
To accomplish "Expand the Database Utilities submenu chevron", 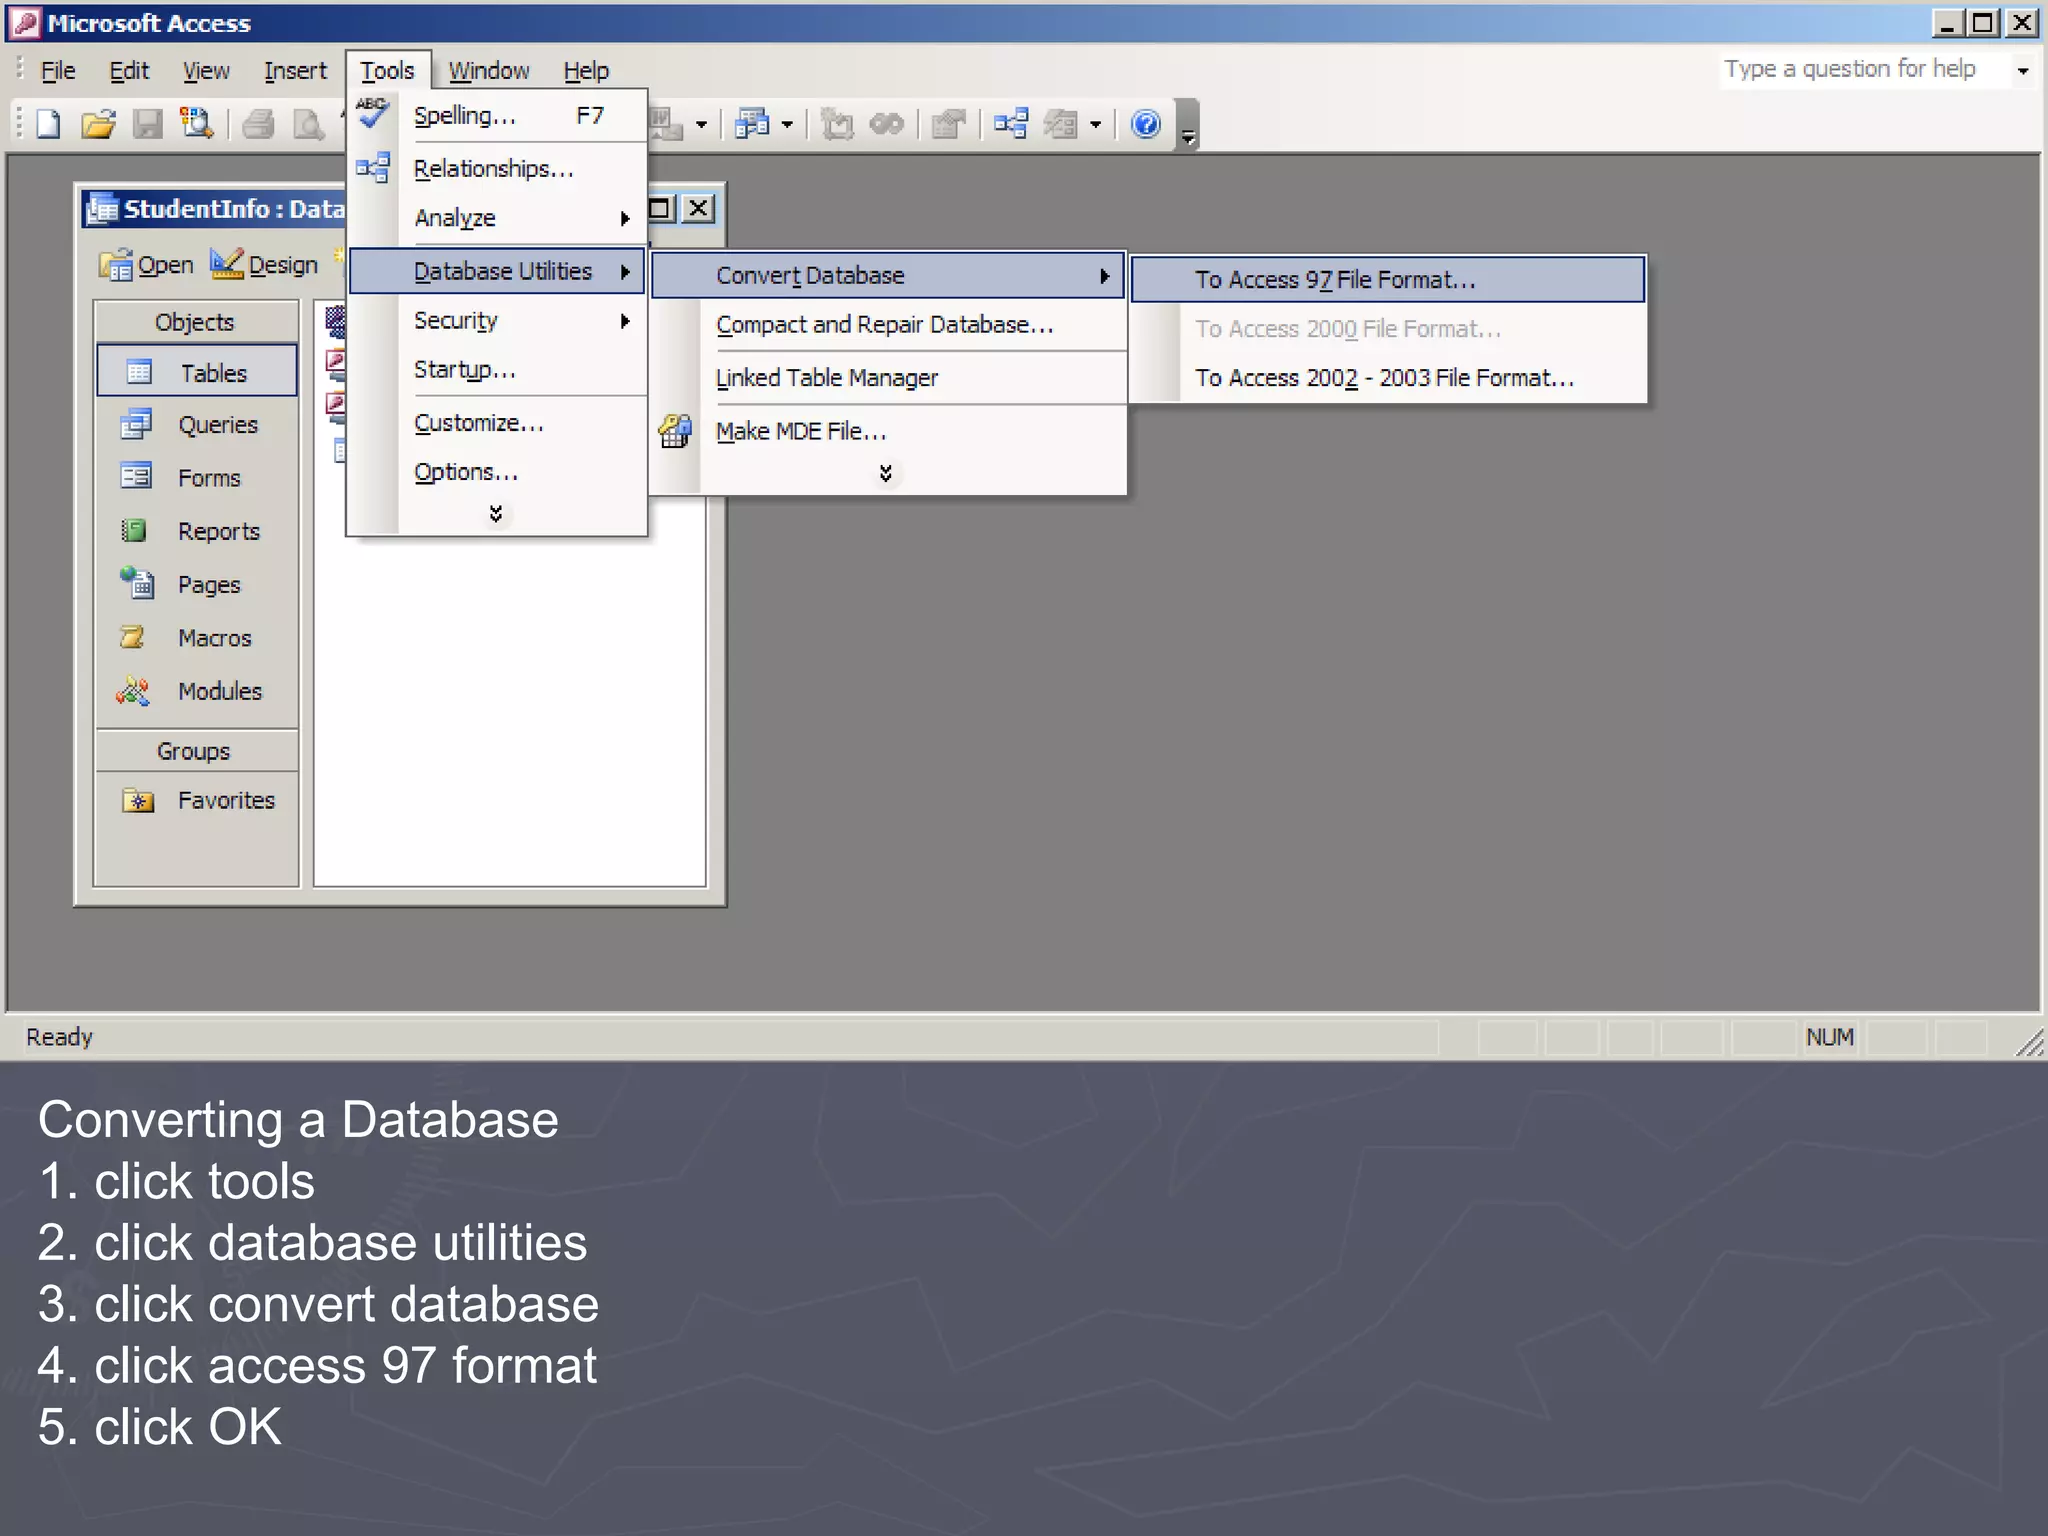I will [885, 473].
